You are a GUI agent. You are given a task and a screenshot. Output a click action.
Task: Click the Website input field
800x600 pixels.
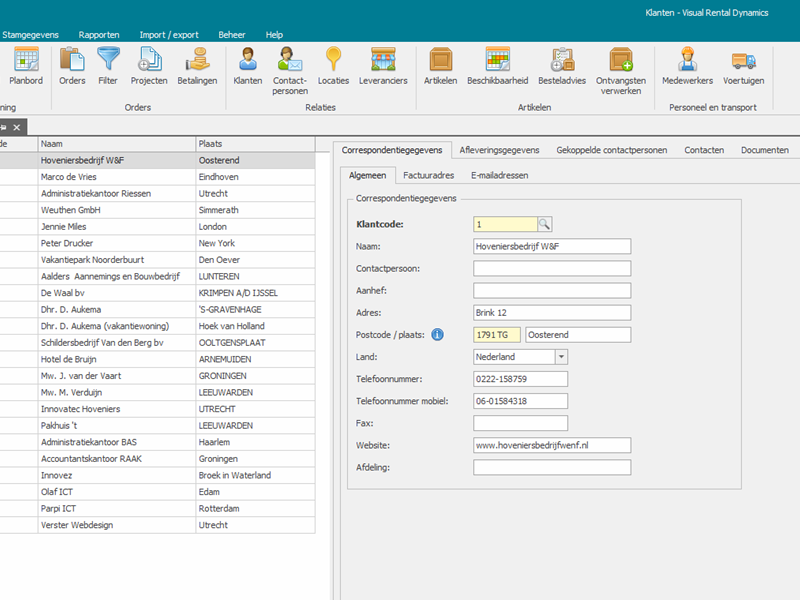[x=552, y=445]
